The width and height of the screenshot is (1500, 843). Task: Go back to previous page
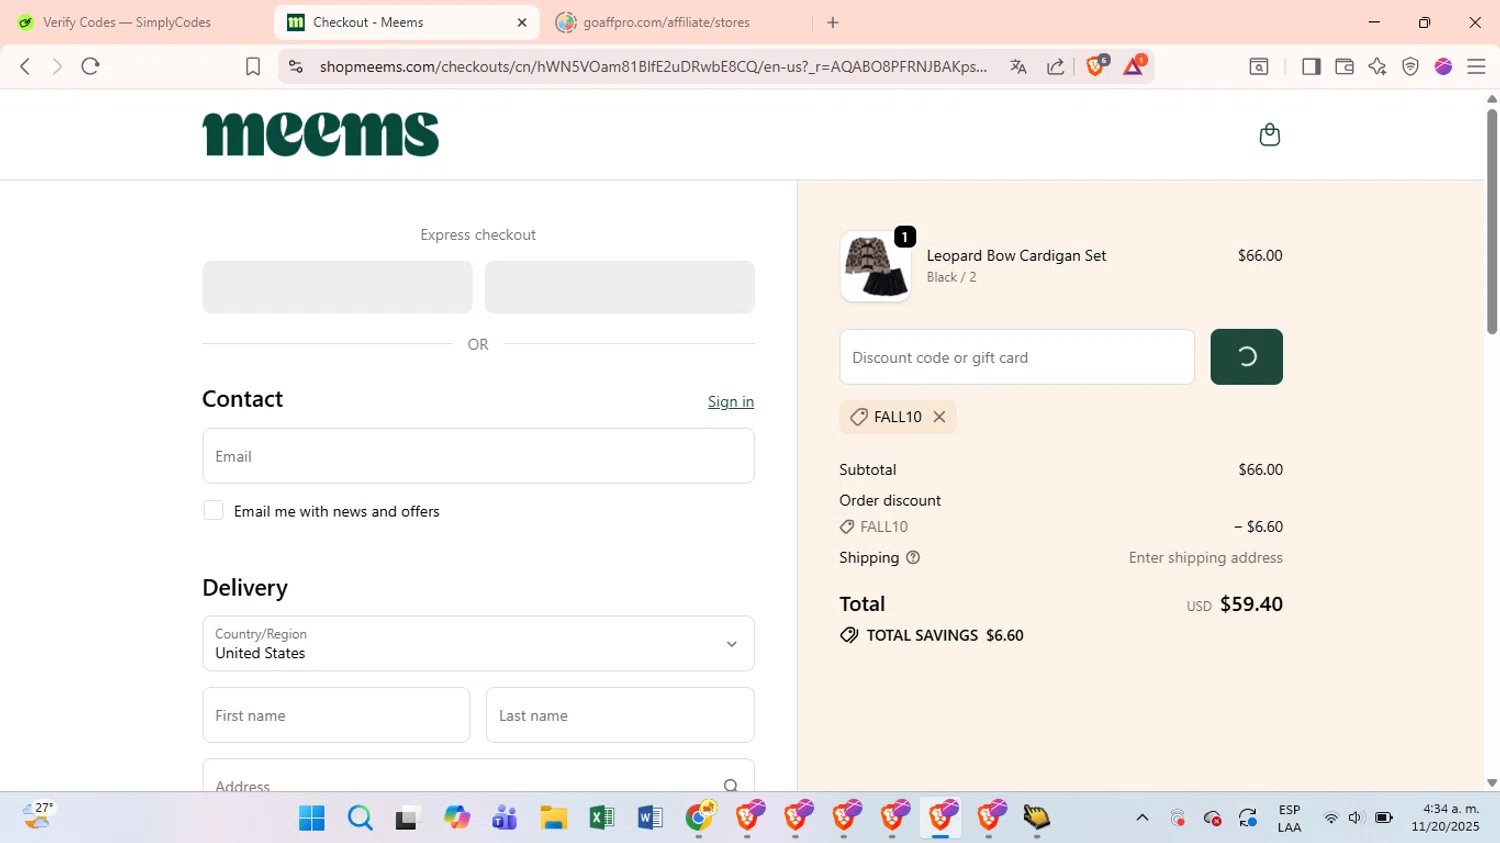(25, 66)
